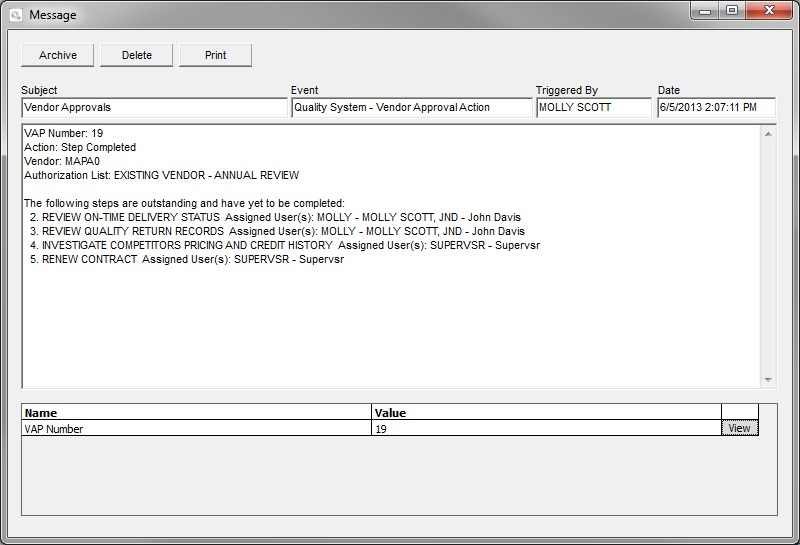Select the VAP Number name cell

click(196, 429)
